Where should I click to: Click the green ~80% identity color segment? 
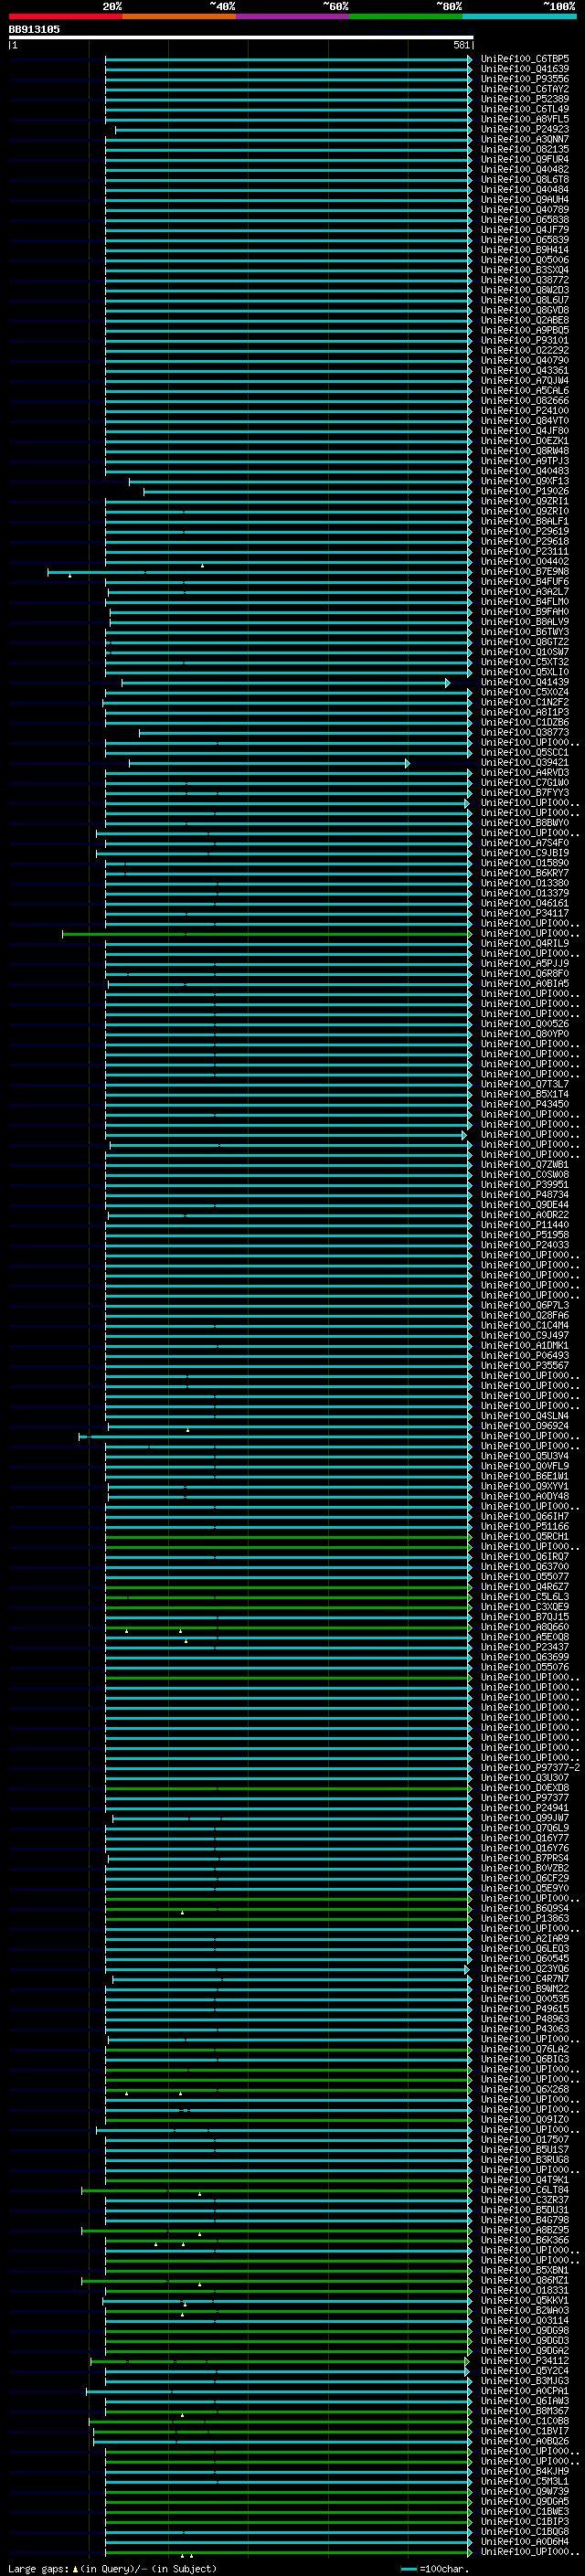coord(406,17)
